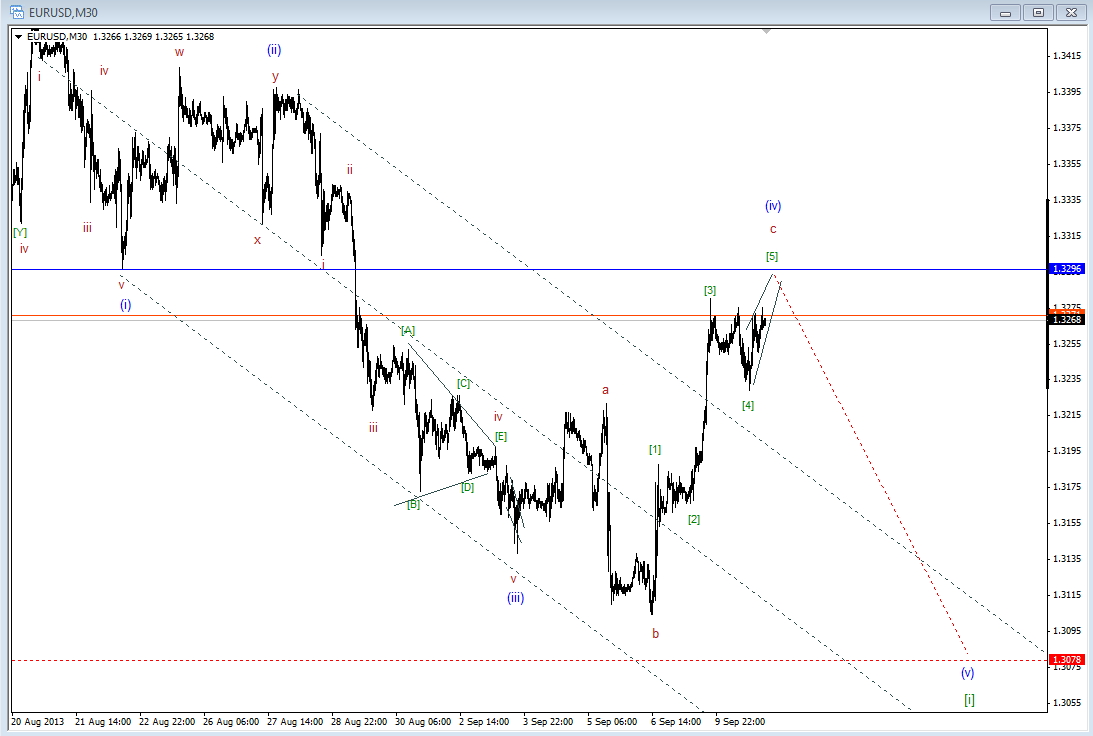
Task: Click the green '[C]' triangle label
Action: [x=464, y=383]
